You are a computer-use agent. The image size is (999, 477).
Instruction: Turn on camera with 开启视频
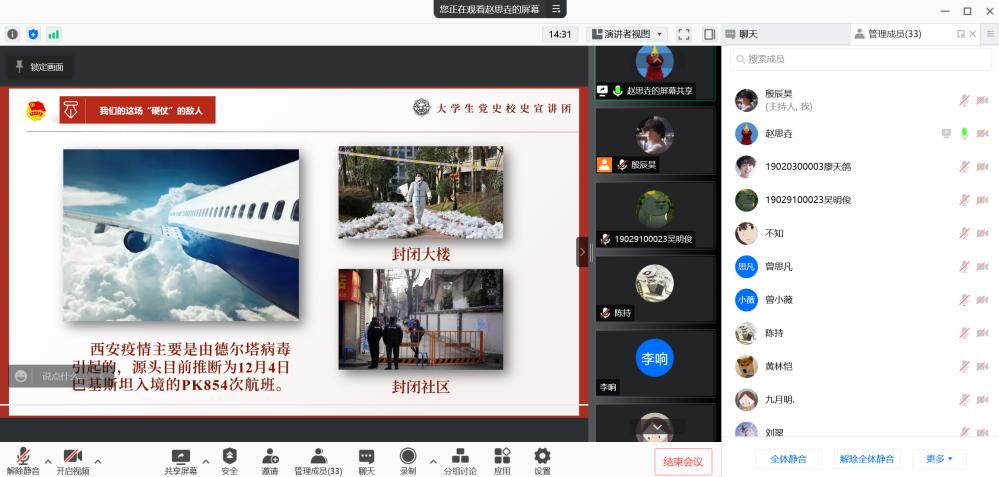click(72, 457)
